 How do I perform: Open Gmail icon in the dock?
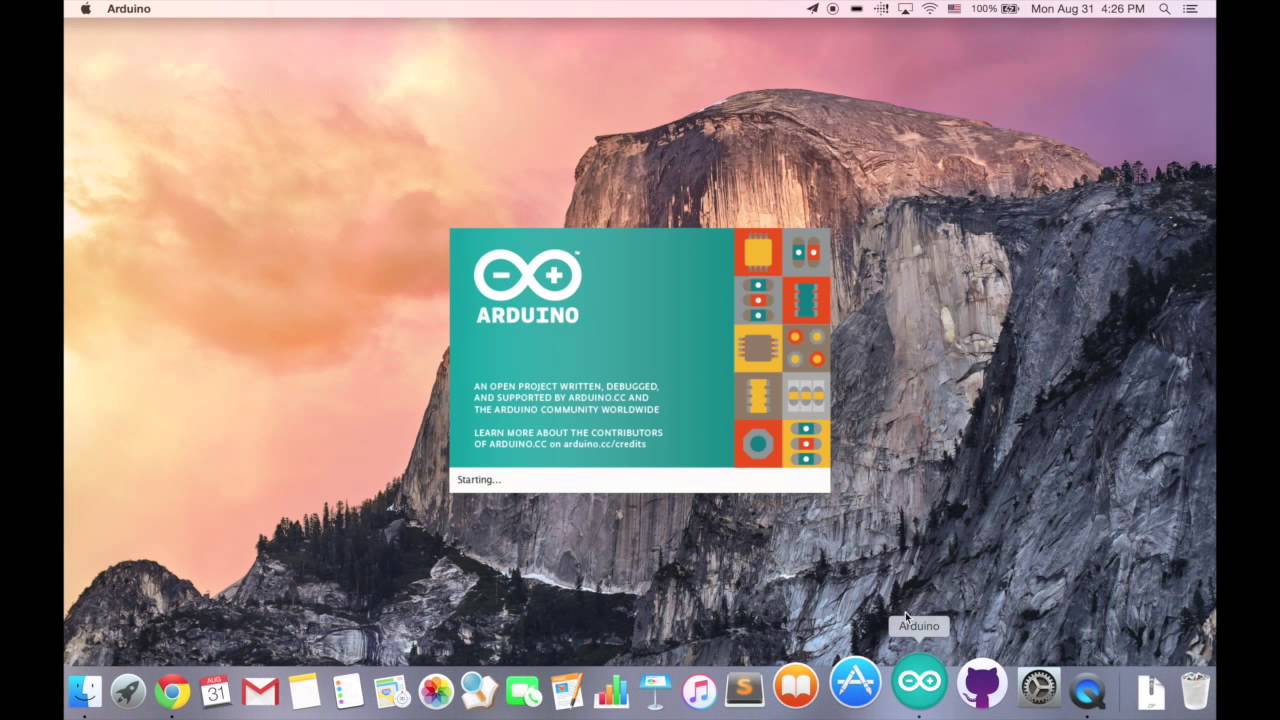coord(260,691)
